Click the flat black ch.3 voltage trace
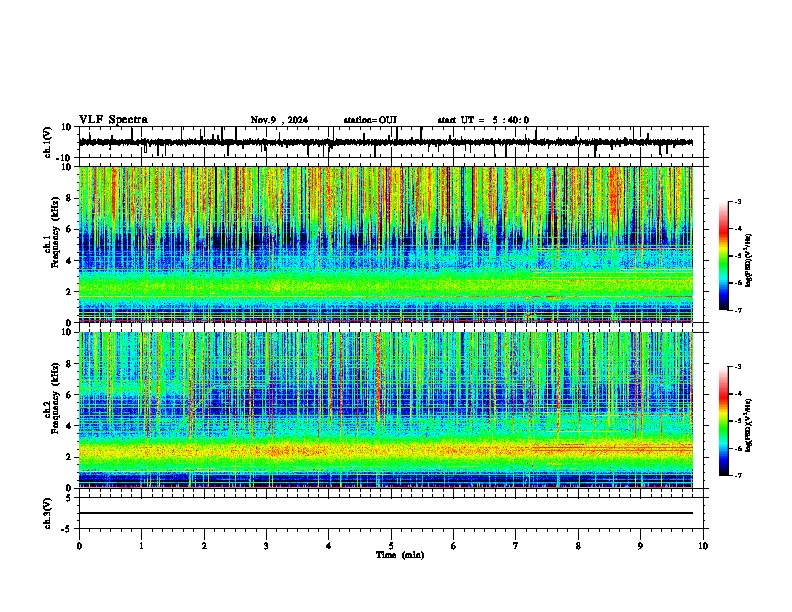This screenshot has height=612, width=792. click(386, 513)
